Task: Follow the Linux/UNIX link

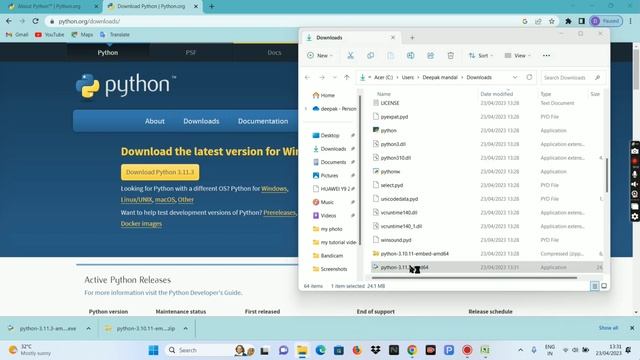Action: click(136, 200)
